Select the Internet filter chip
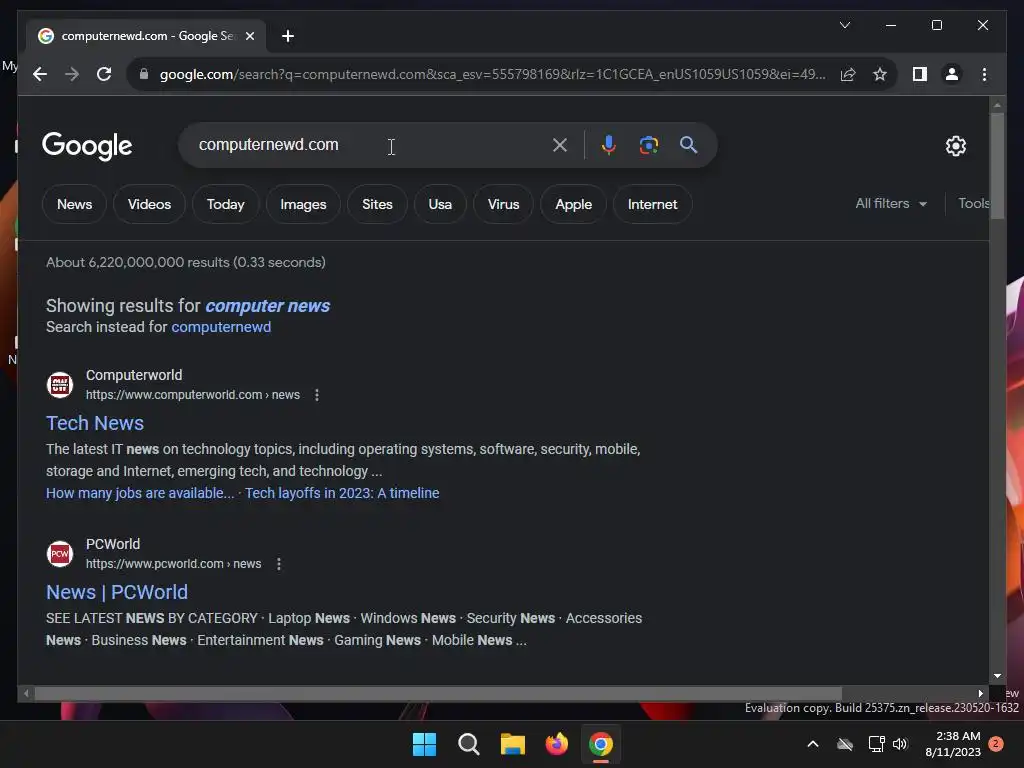Image resolution: width=1024 pixels, height=768 pixels. pos(652,204)
